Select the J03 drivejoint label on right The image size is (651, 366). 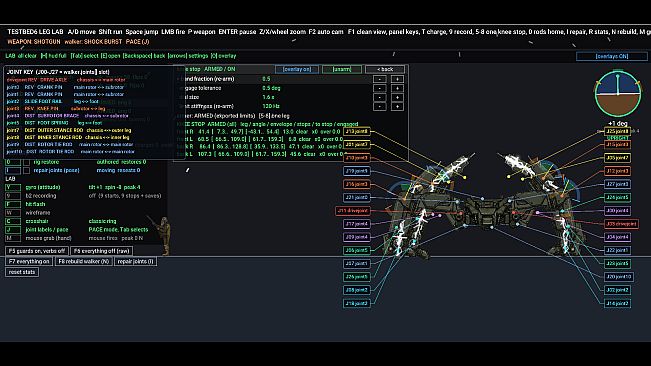[x=622, y=224]
